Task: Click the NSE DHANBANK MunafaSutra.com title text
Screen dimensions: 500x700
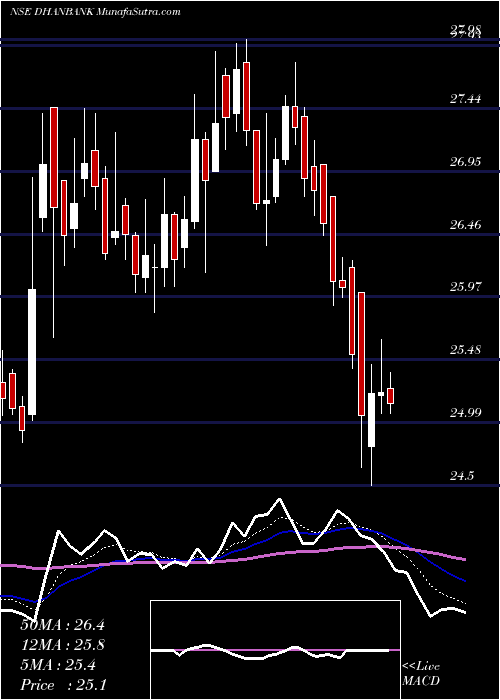Action: click(95, 12)
